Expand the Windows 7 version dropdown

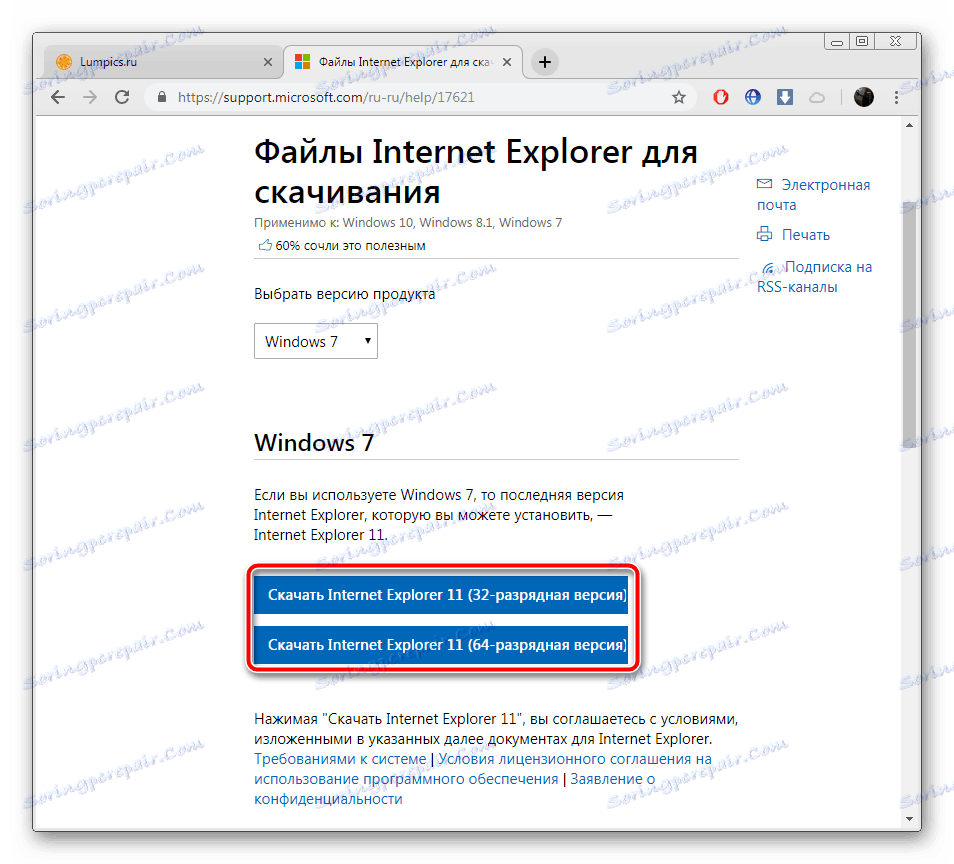point(316,341)
